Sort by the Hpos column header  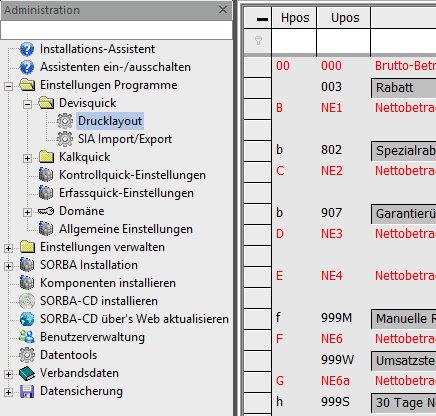coord(294,18)
